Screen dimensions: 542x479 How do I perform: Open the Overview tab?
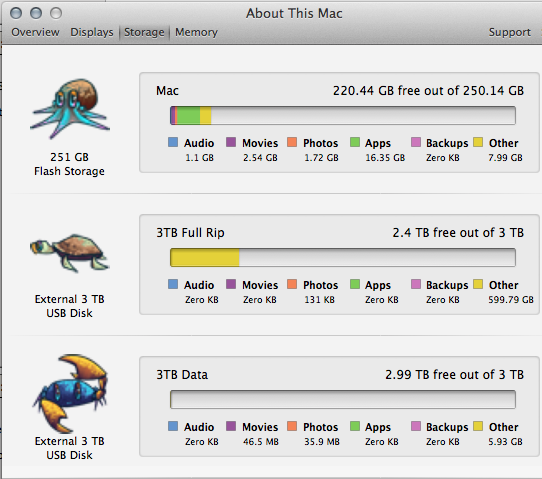[x=35, y=32]
